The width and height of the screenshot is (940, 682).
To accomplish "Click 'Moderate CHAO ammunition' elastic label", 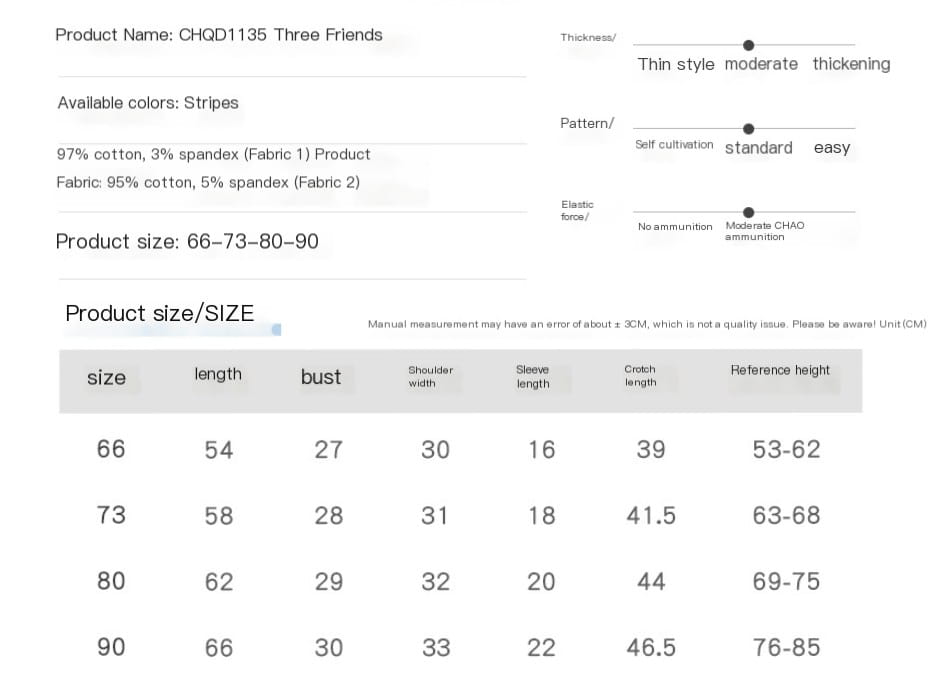I will pyautogui.click(x=764, y=231).
